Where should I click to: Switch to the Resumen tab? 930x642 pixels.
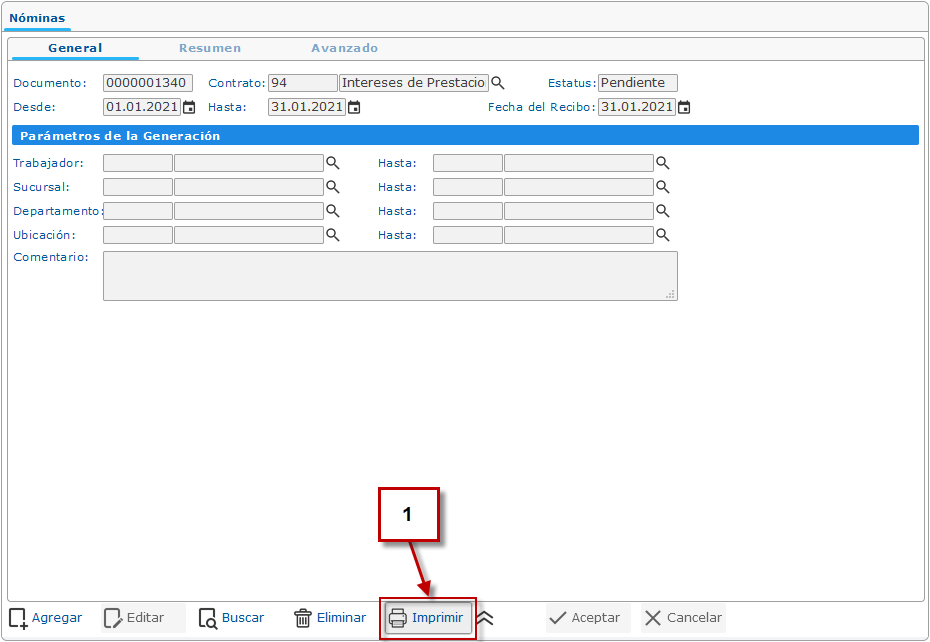tap(210, 48)
